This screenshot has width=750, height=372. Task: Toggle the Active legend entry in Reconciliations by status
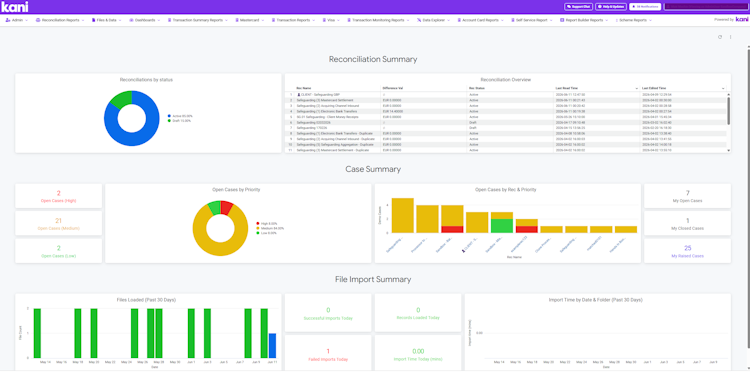[x=180, y=116]
